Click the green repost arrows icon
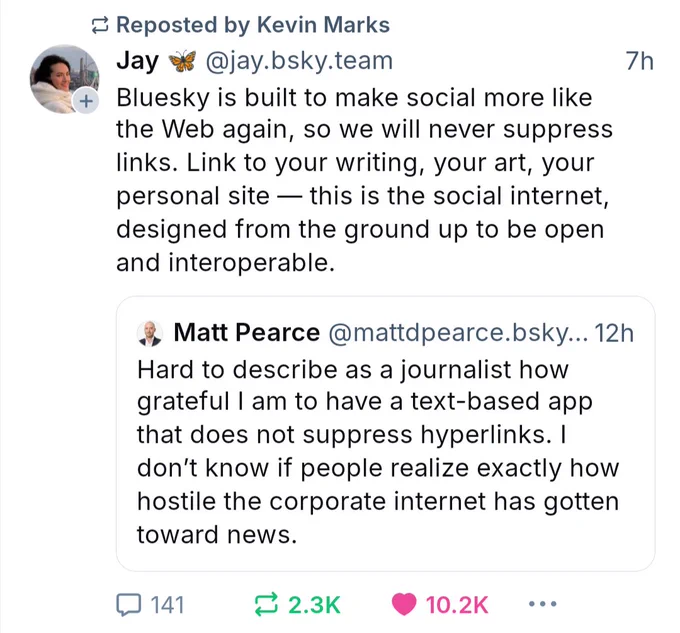The image size is (680, 633). 266,604
